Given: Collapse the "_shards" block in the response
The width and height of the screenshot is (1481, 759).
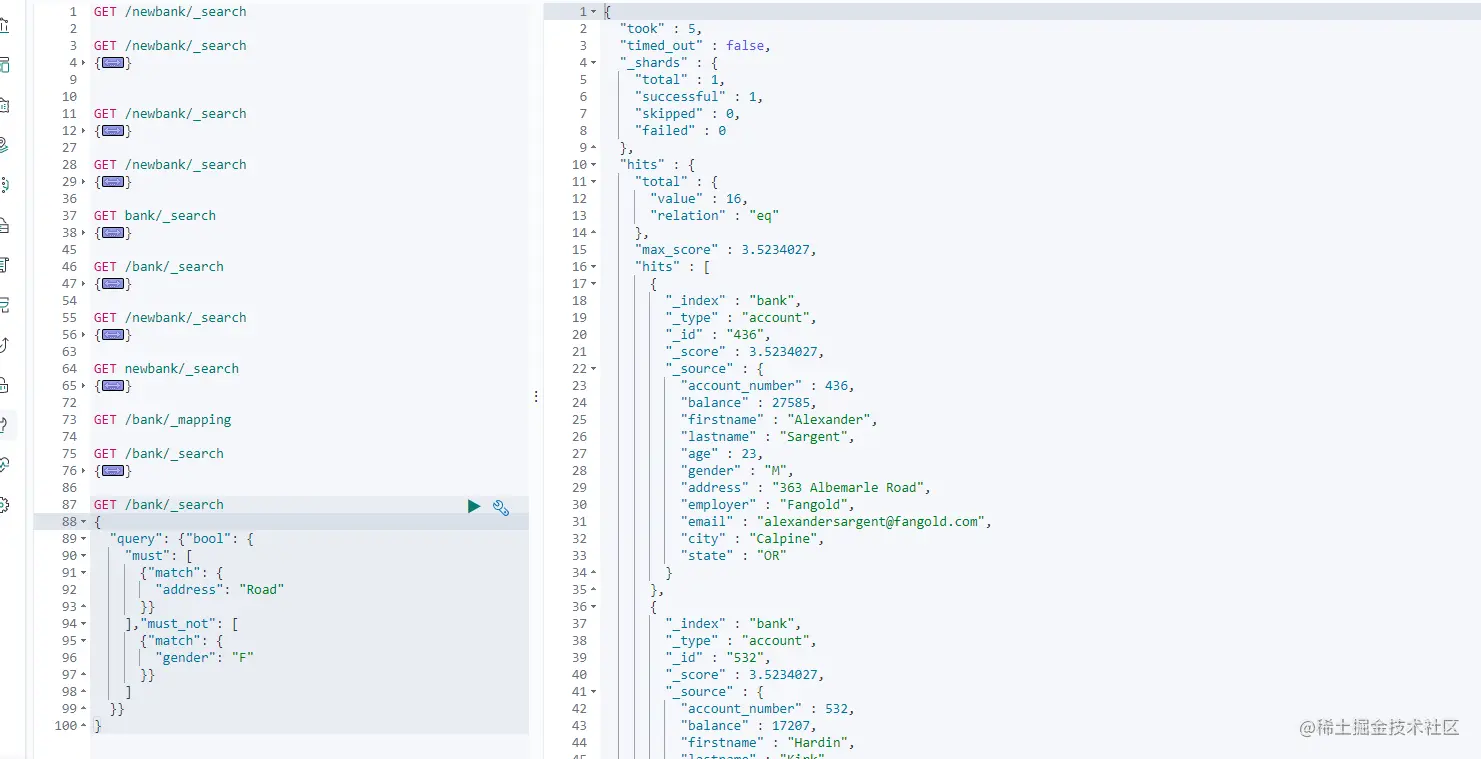Looking at the screenshot, I should pos(594,63).
